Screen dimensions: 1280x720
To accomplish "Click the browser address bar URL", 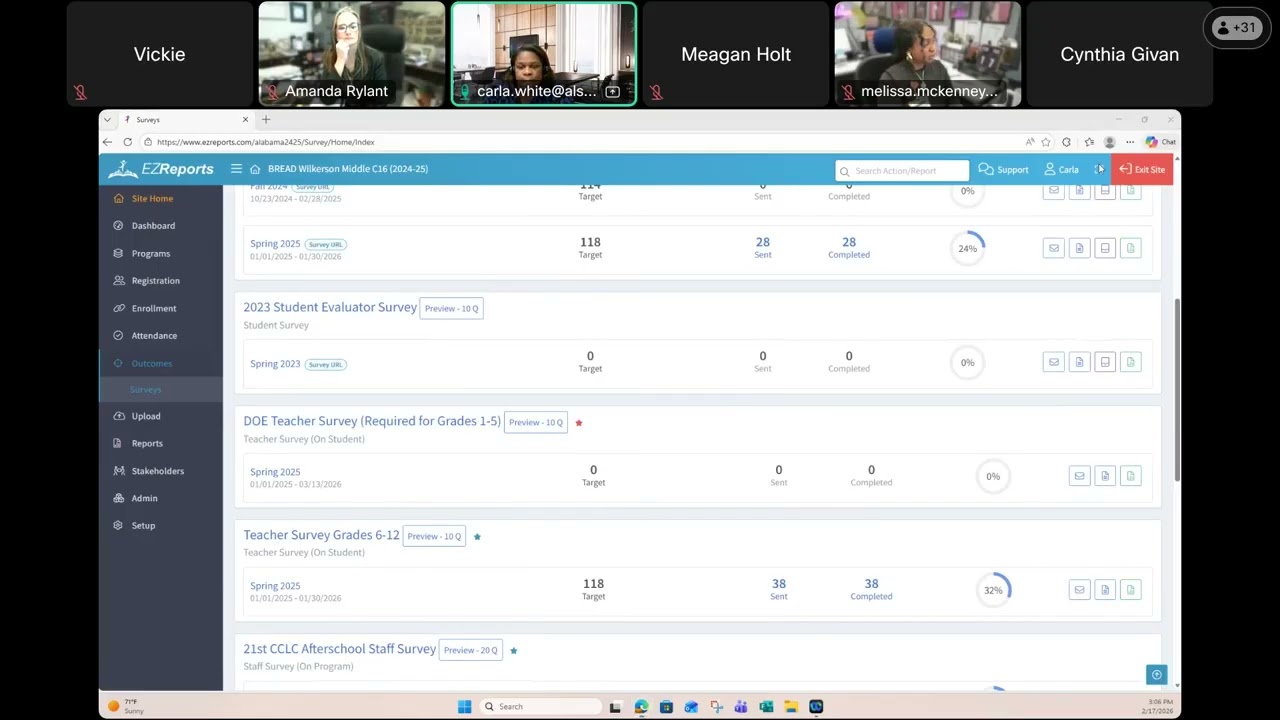I will pos(266,142).
